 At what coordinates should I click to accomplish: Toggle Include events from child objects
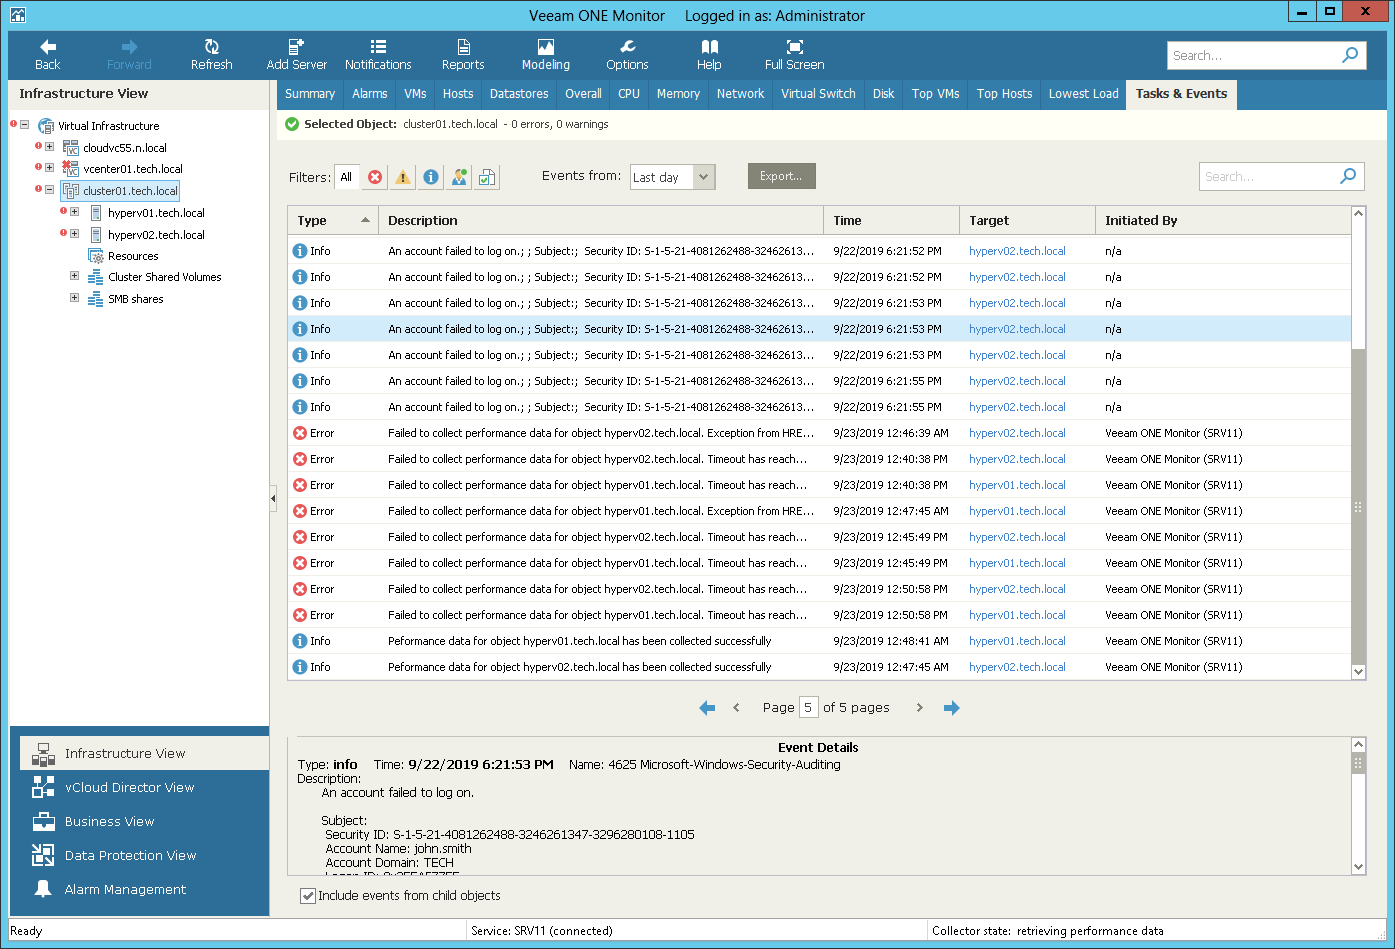[x=308, y=896]
